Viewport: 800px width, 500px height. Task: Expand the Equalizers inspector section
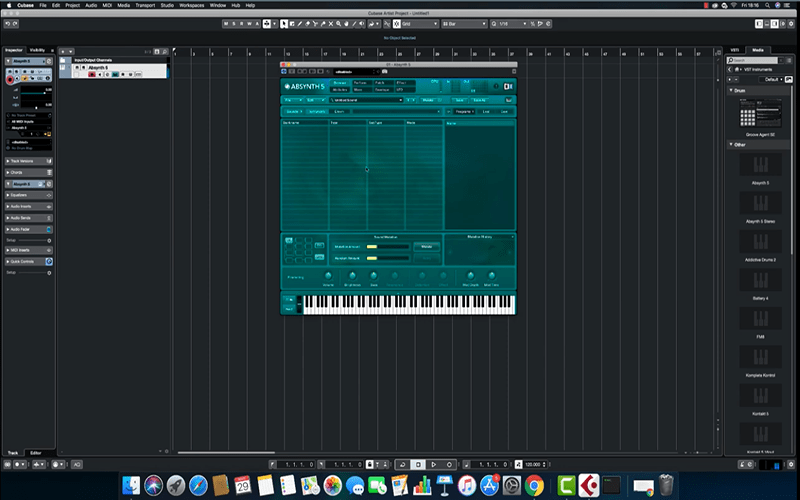pyautogui.click(x=29, y=195)
